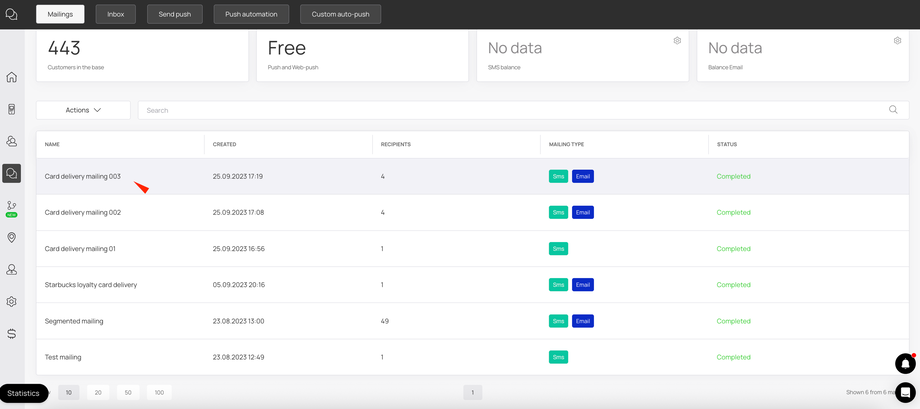920x409 pixels.
Task: Open the chat support widget icon
Action: [905, 393]
